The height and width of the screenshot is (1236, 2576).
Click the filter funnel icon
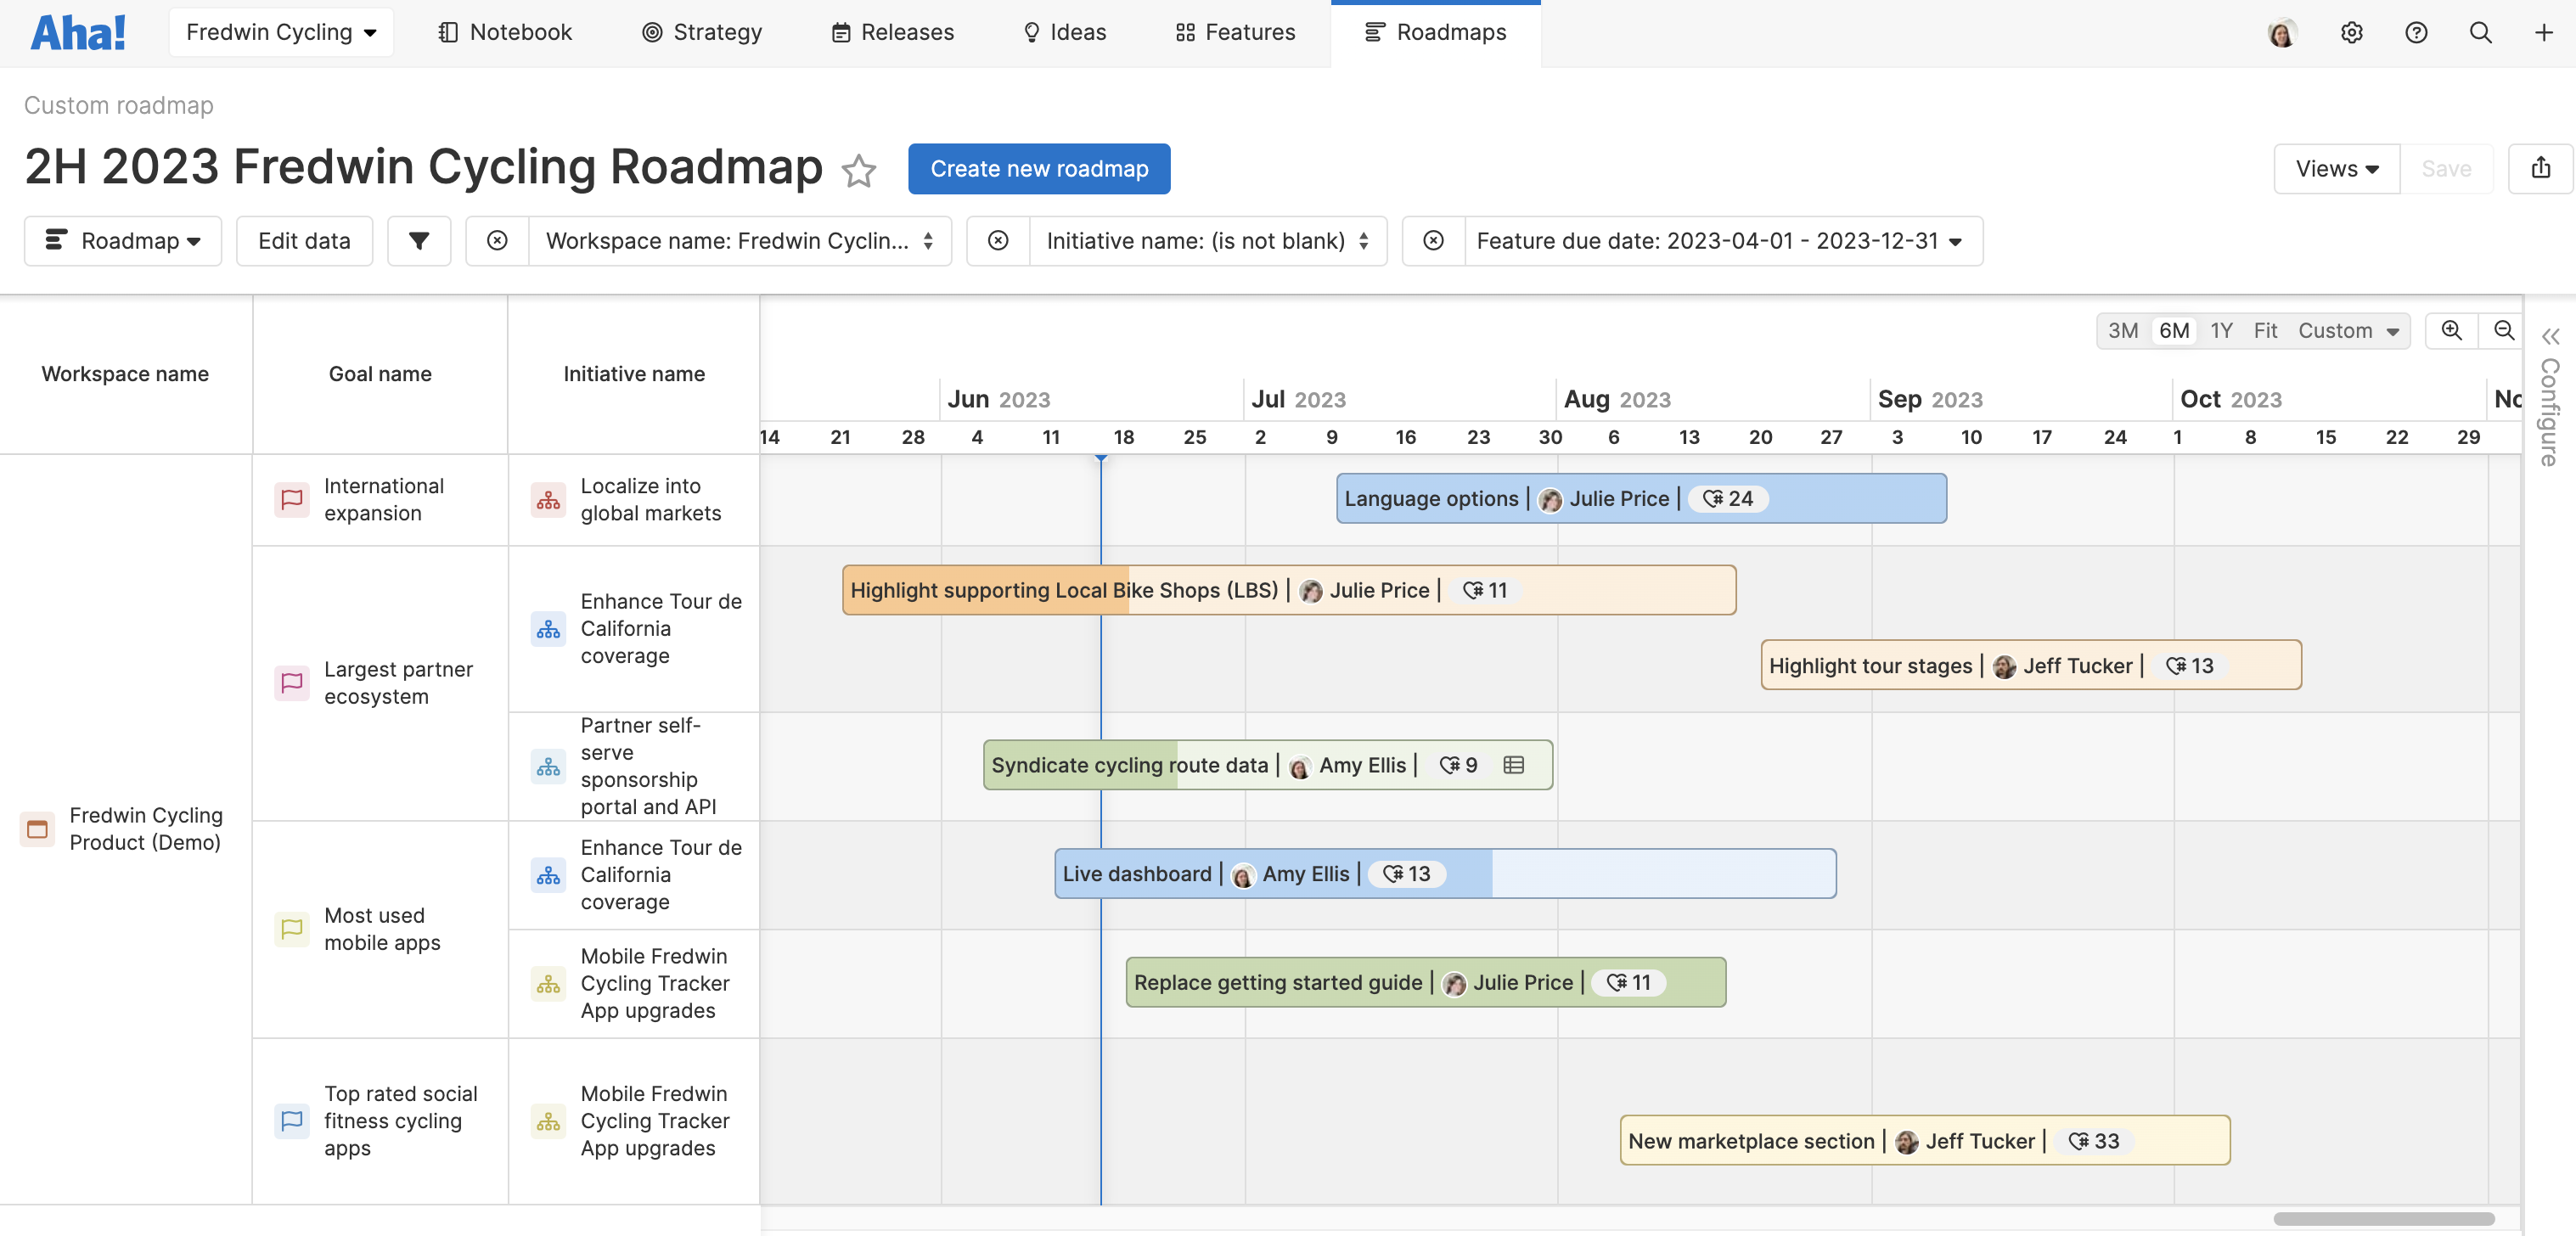point(419,241)
